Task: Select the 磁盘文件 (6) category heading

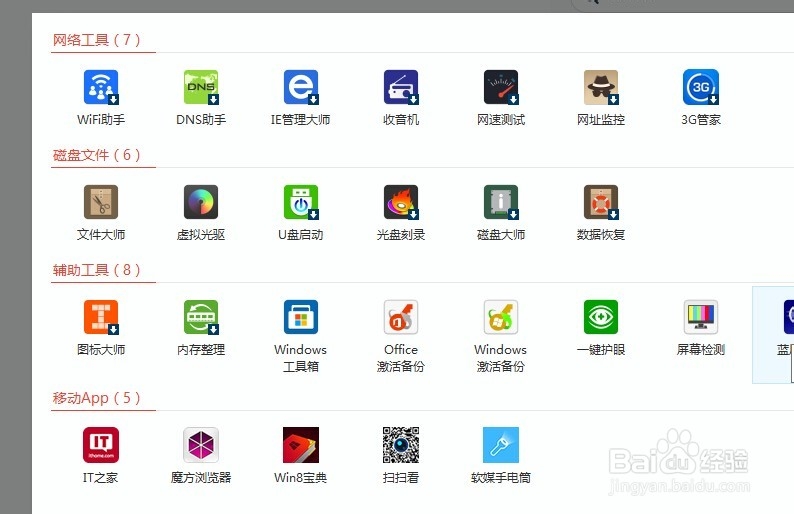Action: pos(97,154)
